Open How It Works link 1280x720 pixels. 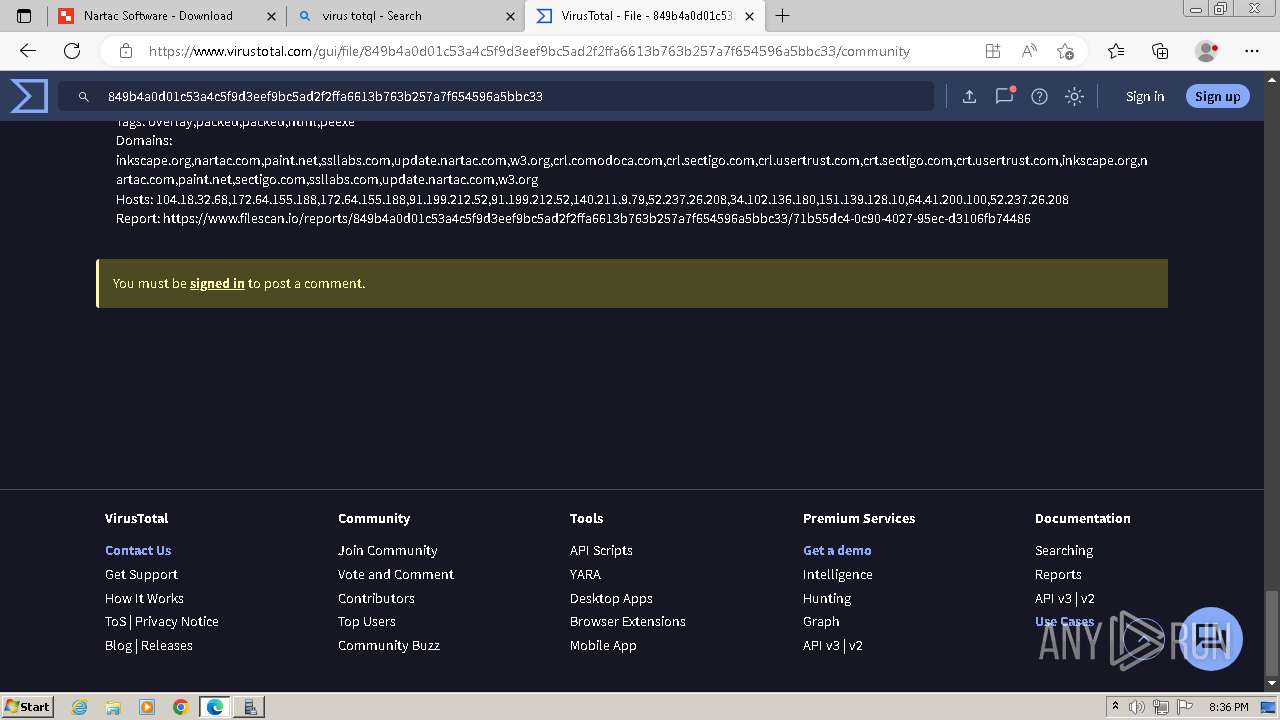coord(144,598)
